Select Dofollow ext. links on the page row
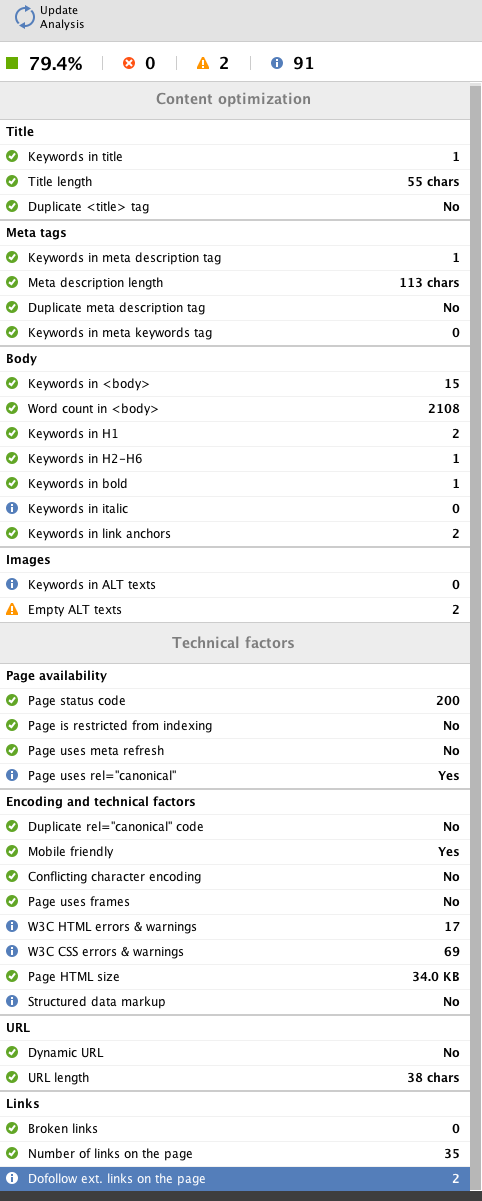The image size is (482, 1201). coord(234,1179)
